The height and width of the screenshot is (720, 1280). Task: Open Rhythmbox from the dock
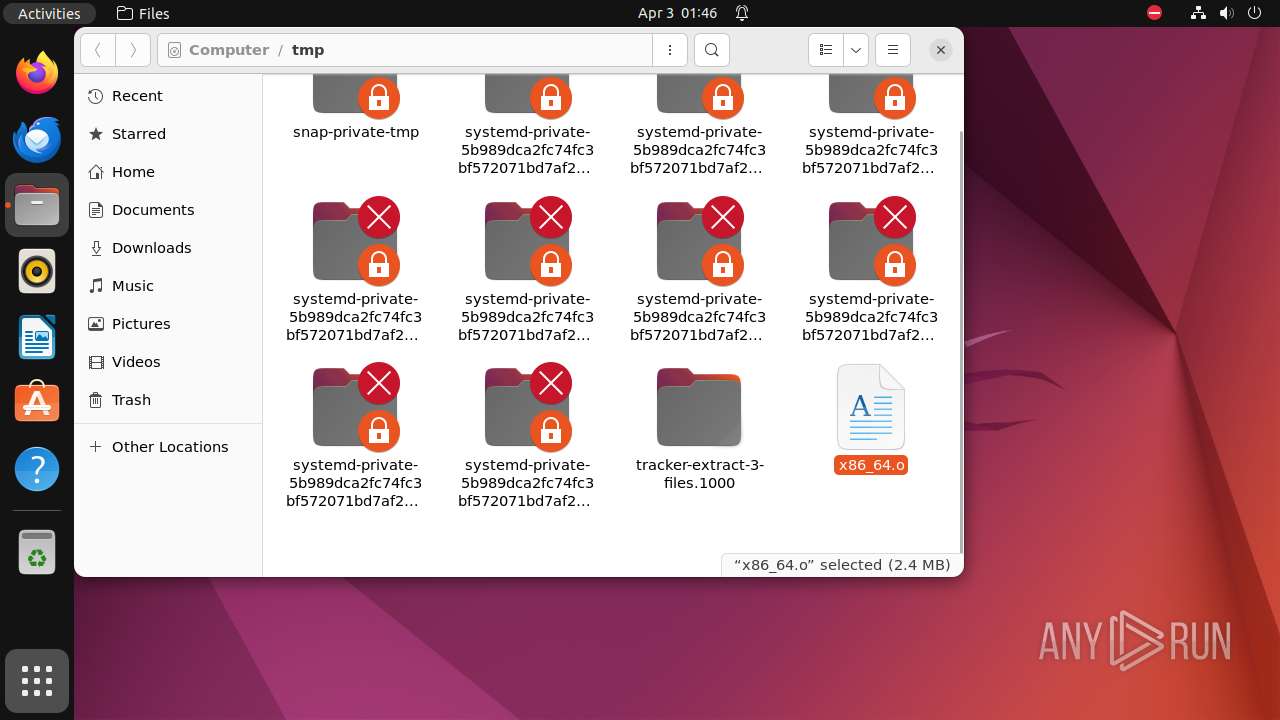pyautogui.click(x=37, y=271)
